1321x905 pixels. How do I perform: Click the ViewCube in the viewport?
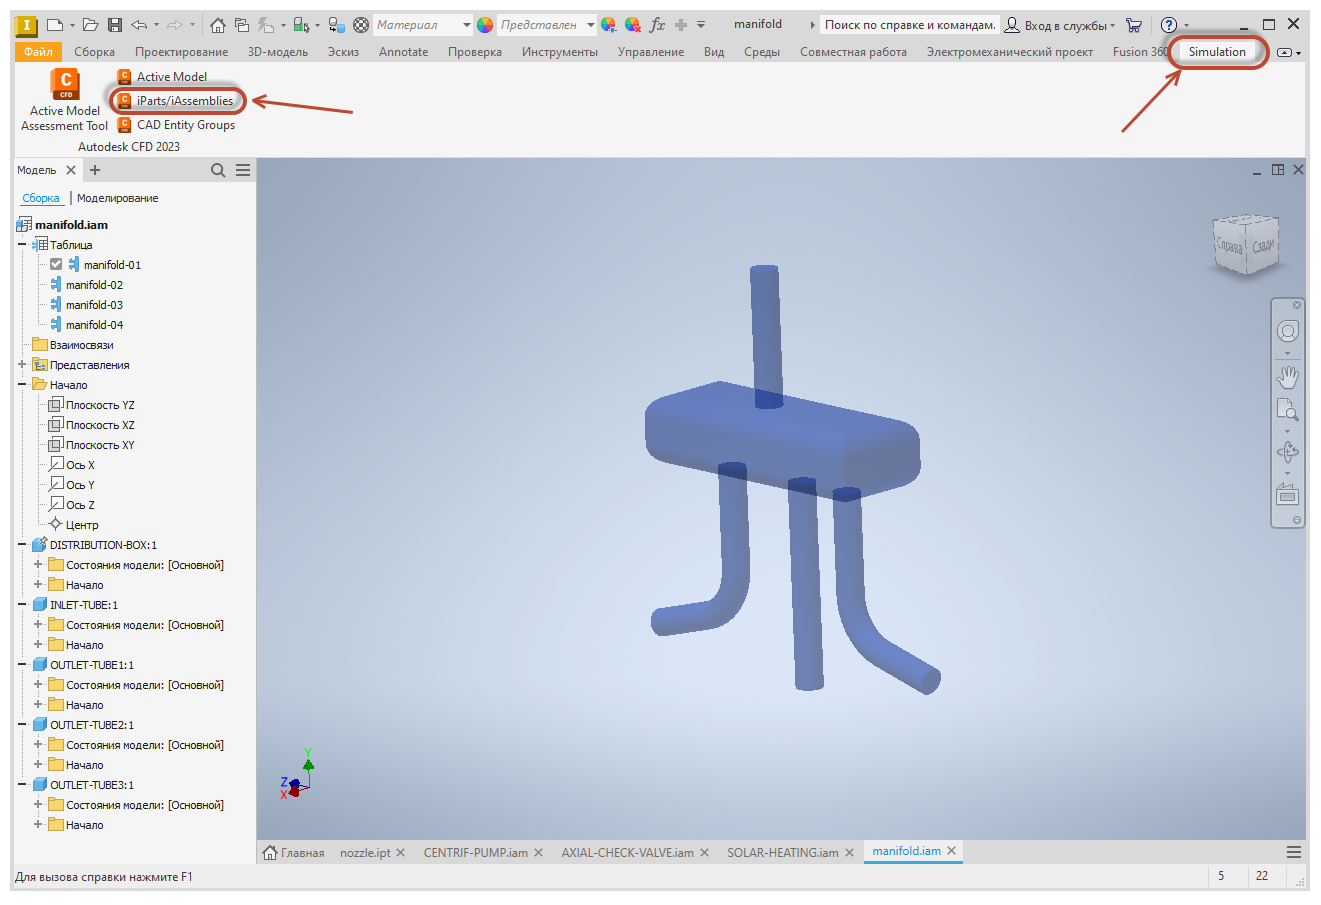(x=1246, y=243)
